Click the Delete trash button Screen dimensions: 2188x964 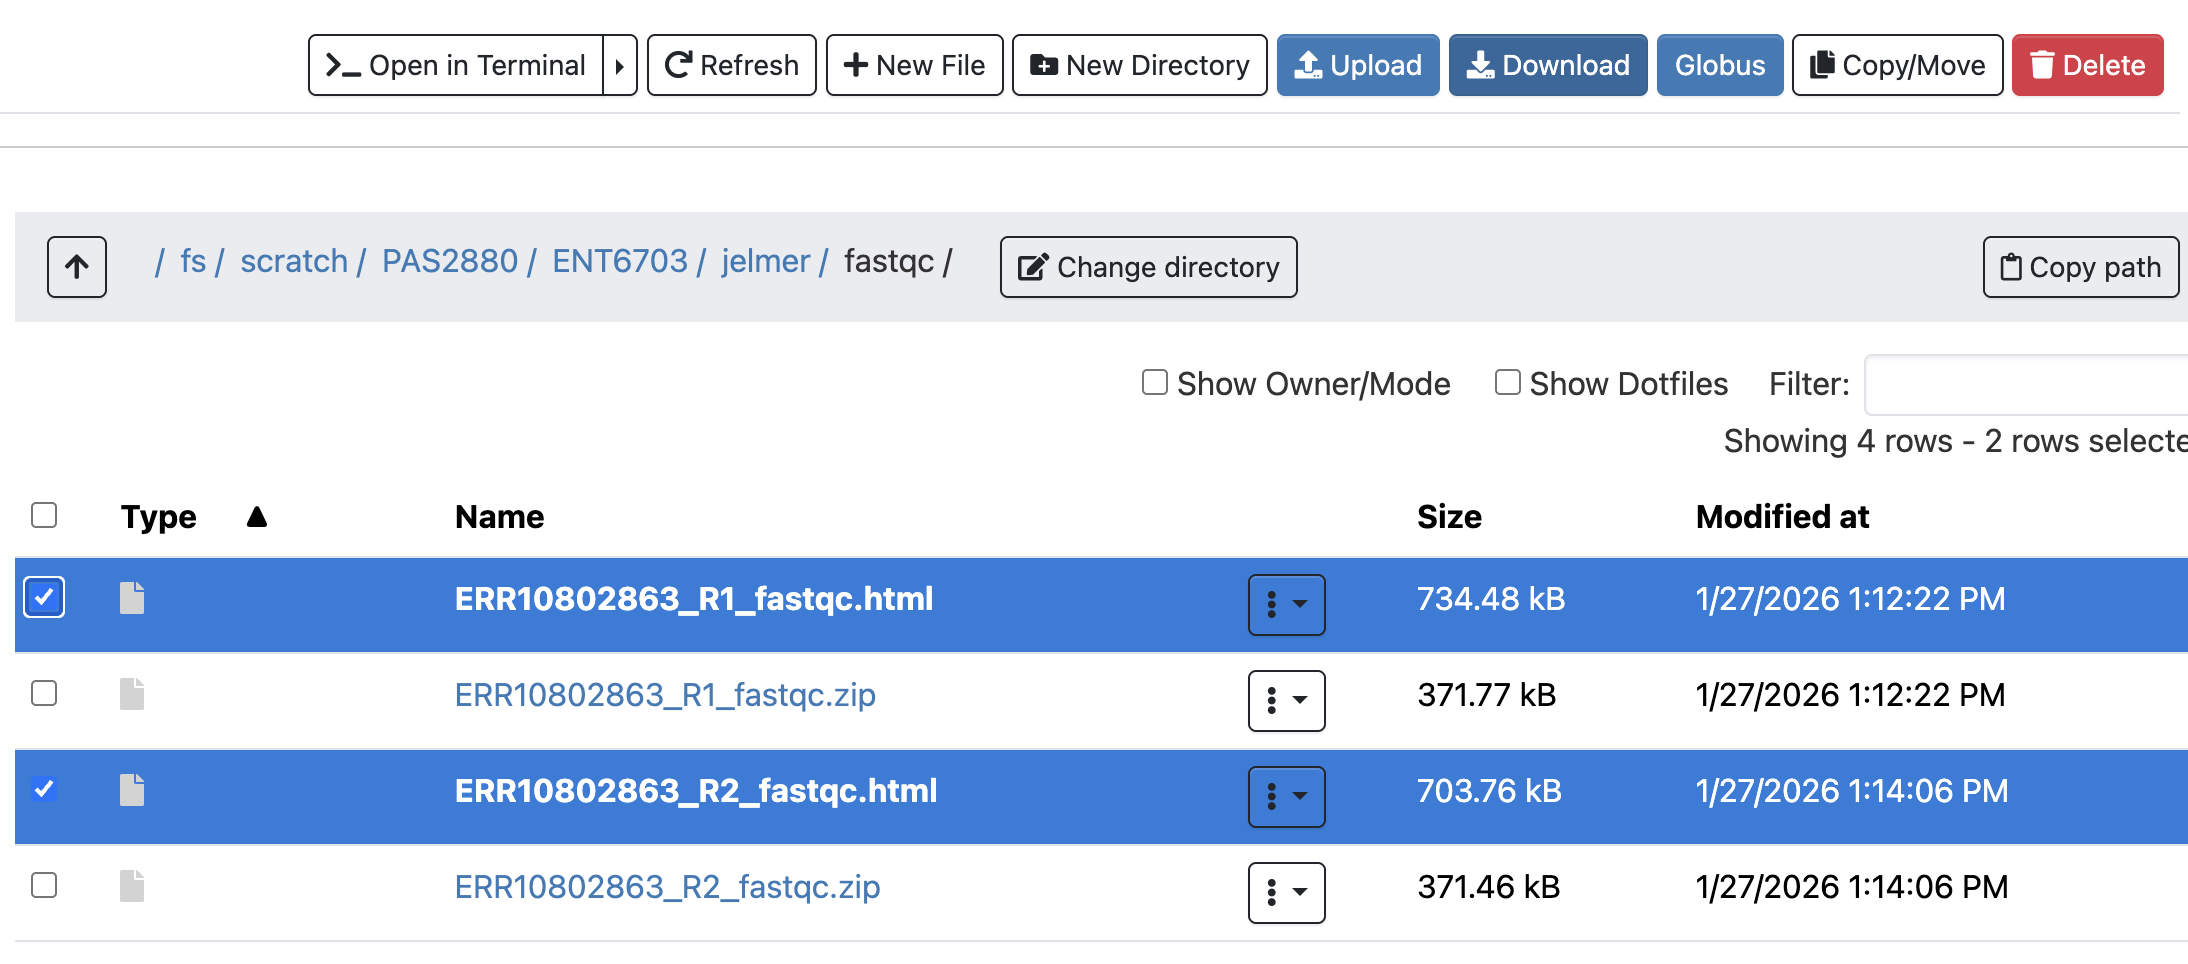(2087, 66)
